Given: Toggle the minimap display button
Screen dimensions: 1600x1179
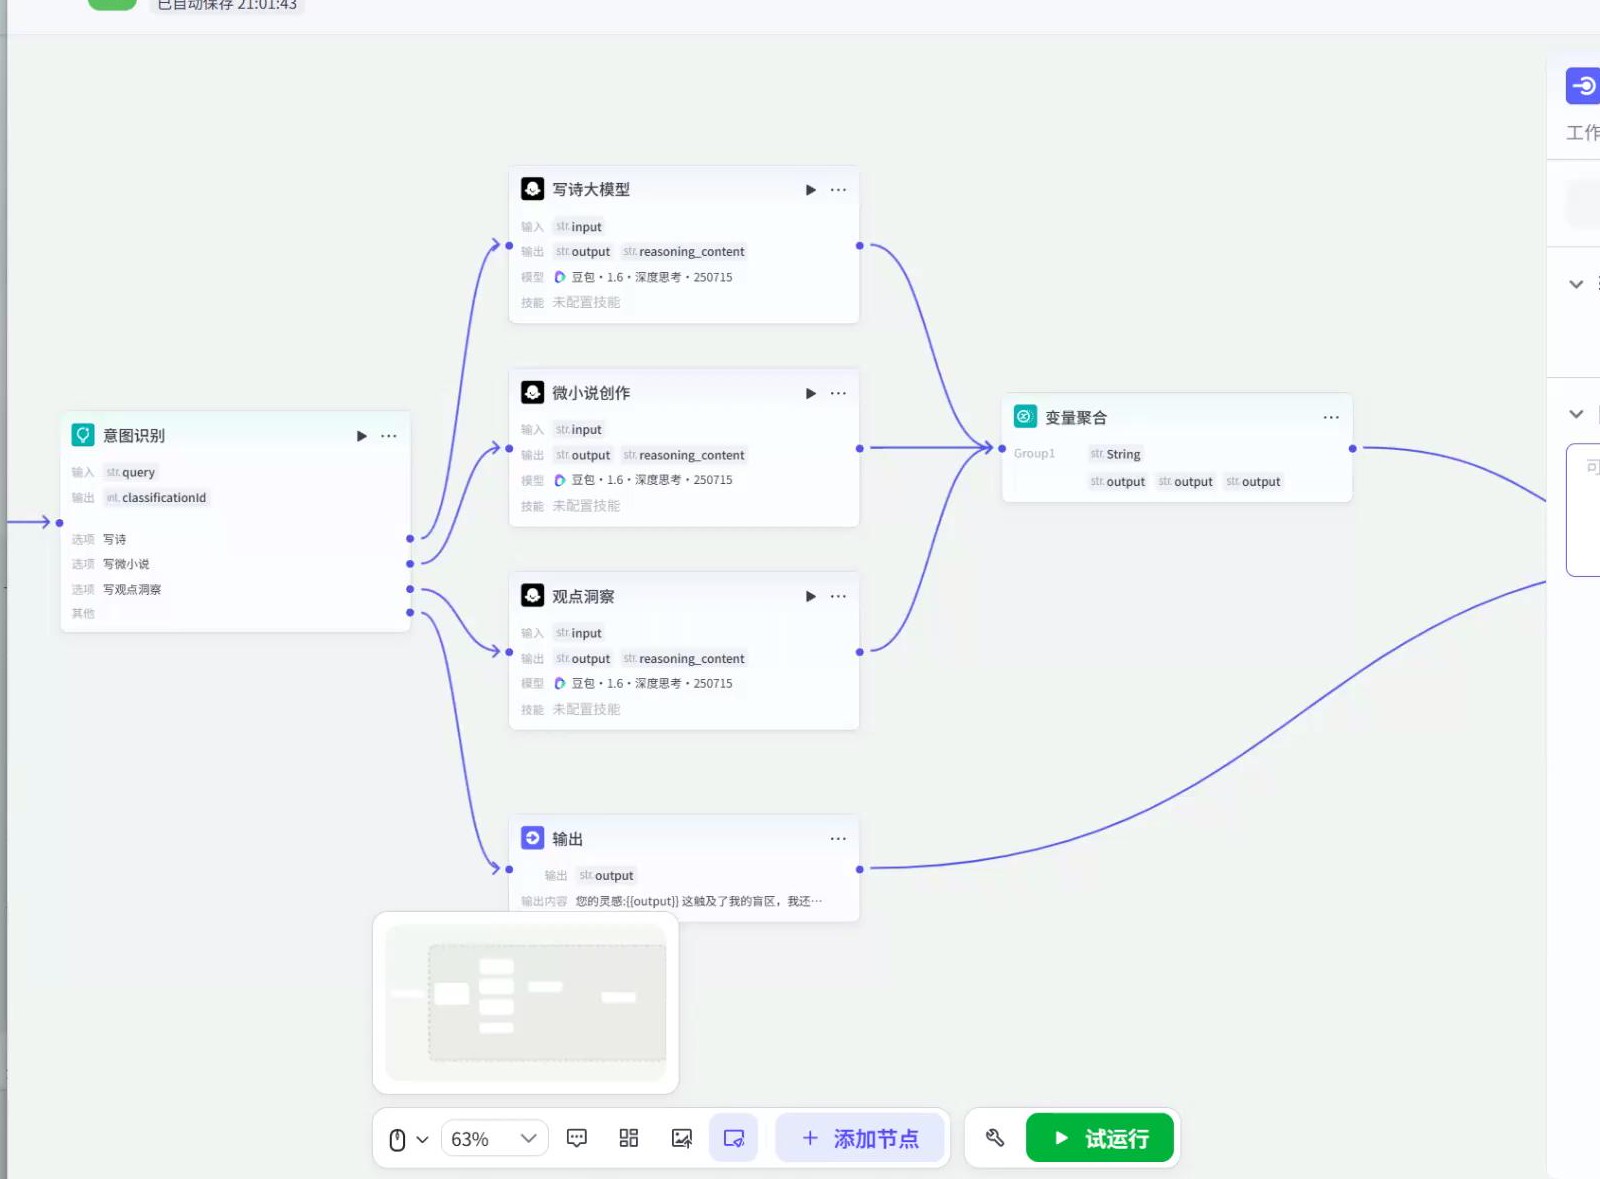Looking at the screenshot, I should coord(734,1138).
